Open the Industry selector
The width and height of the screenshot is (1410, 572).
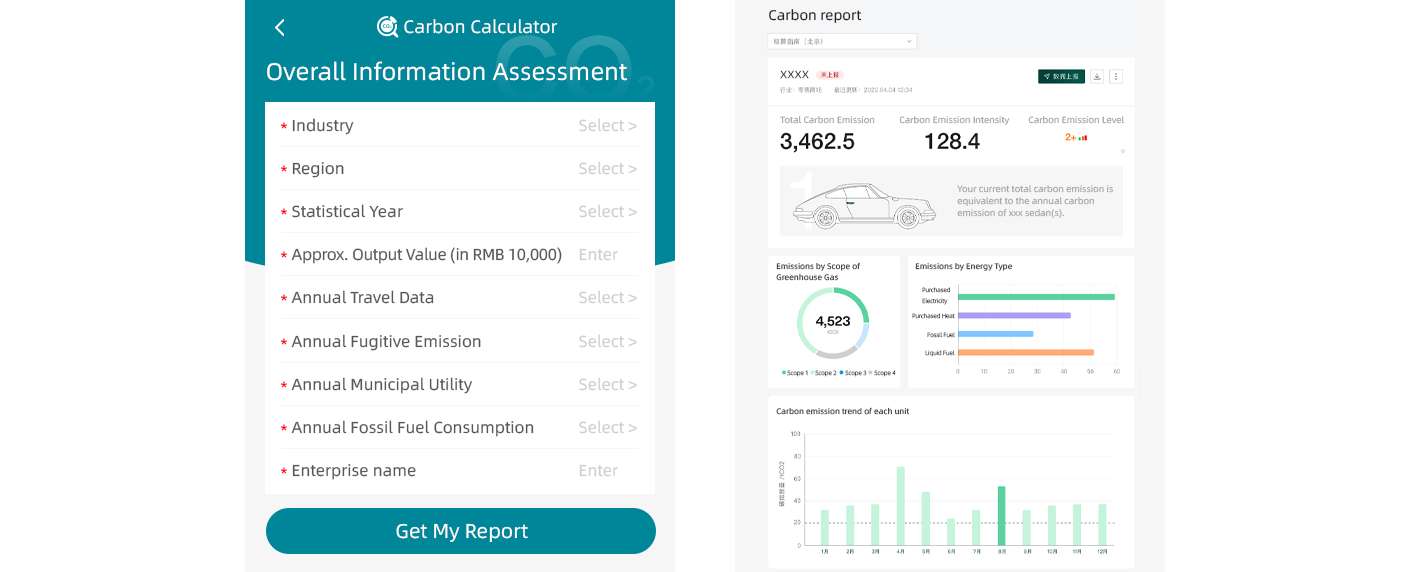pyautogui.click(x=460, y=125)
